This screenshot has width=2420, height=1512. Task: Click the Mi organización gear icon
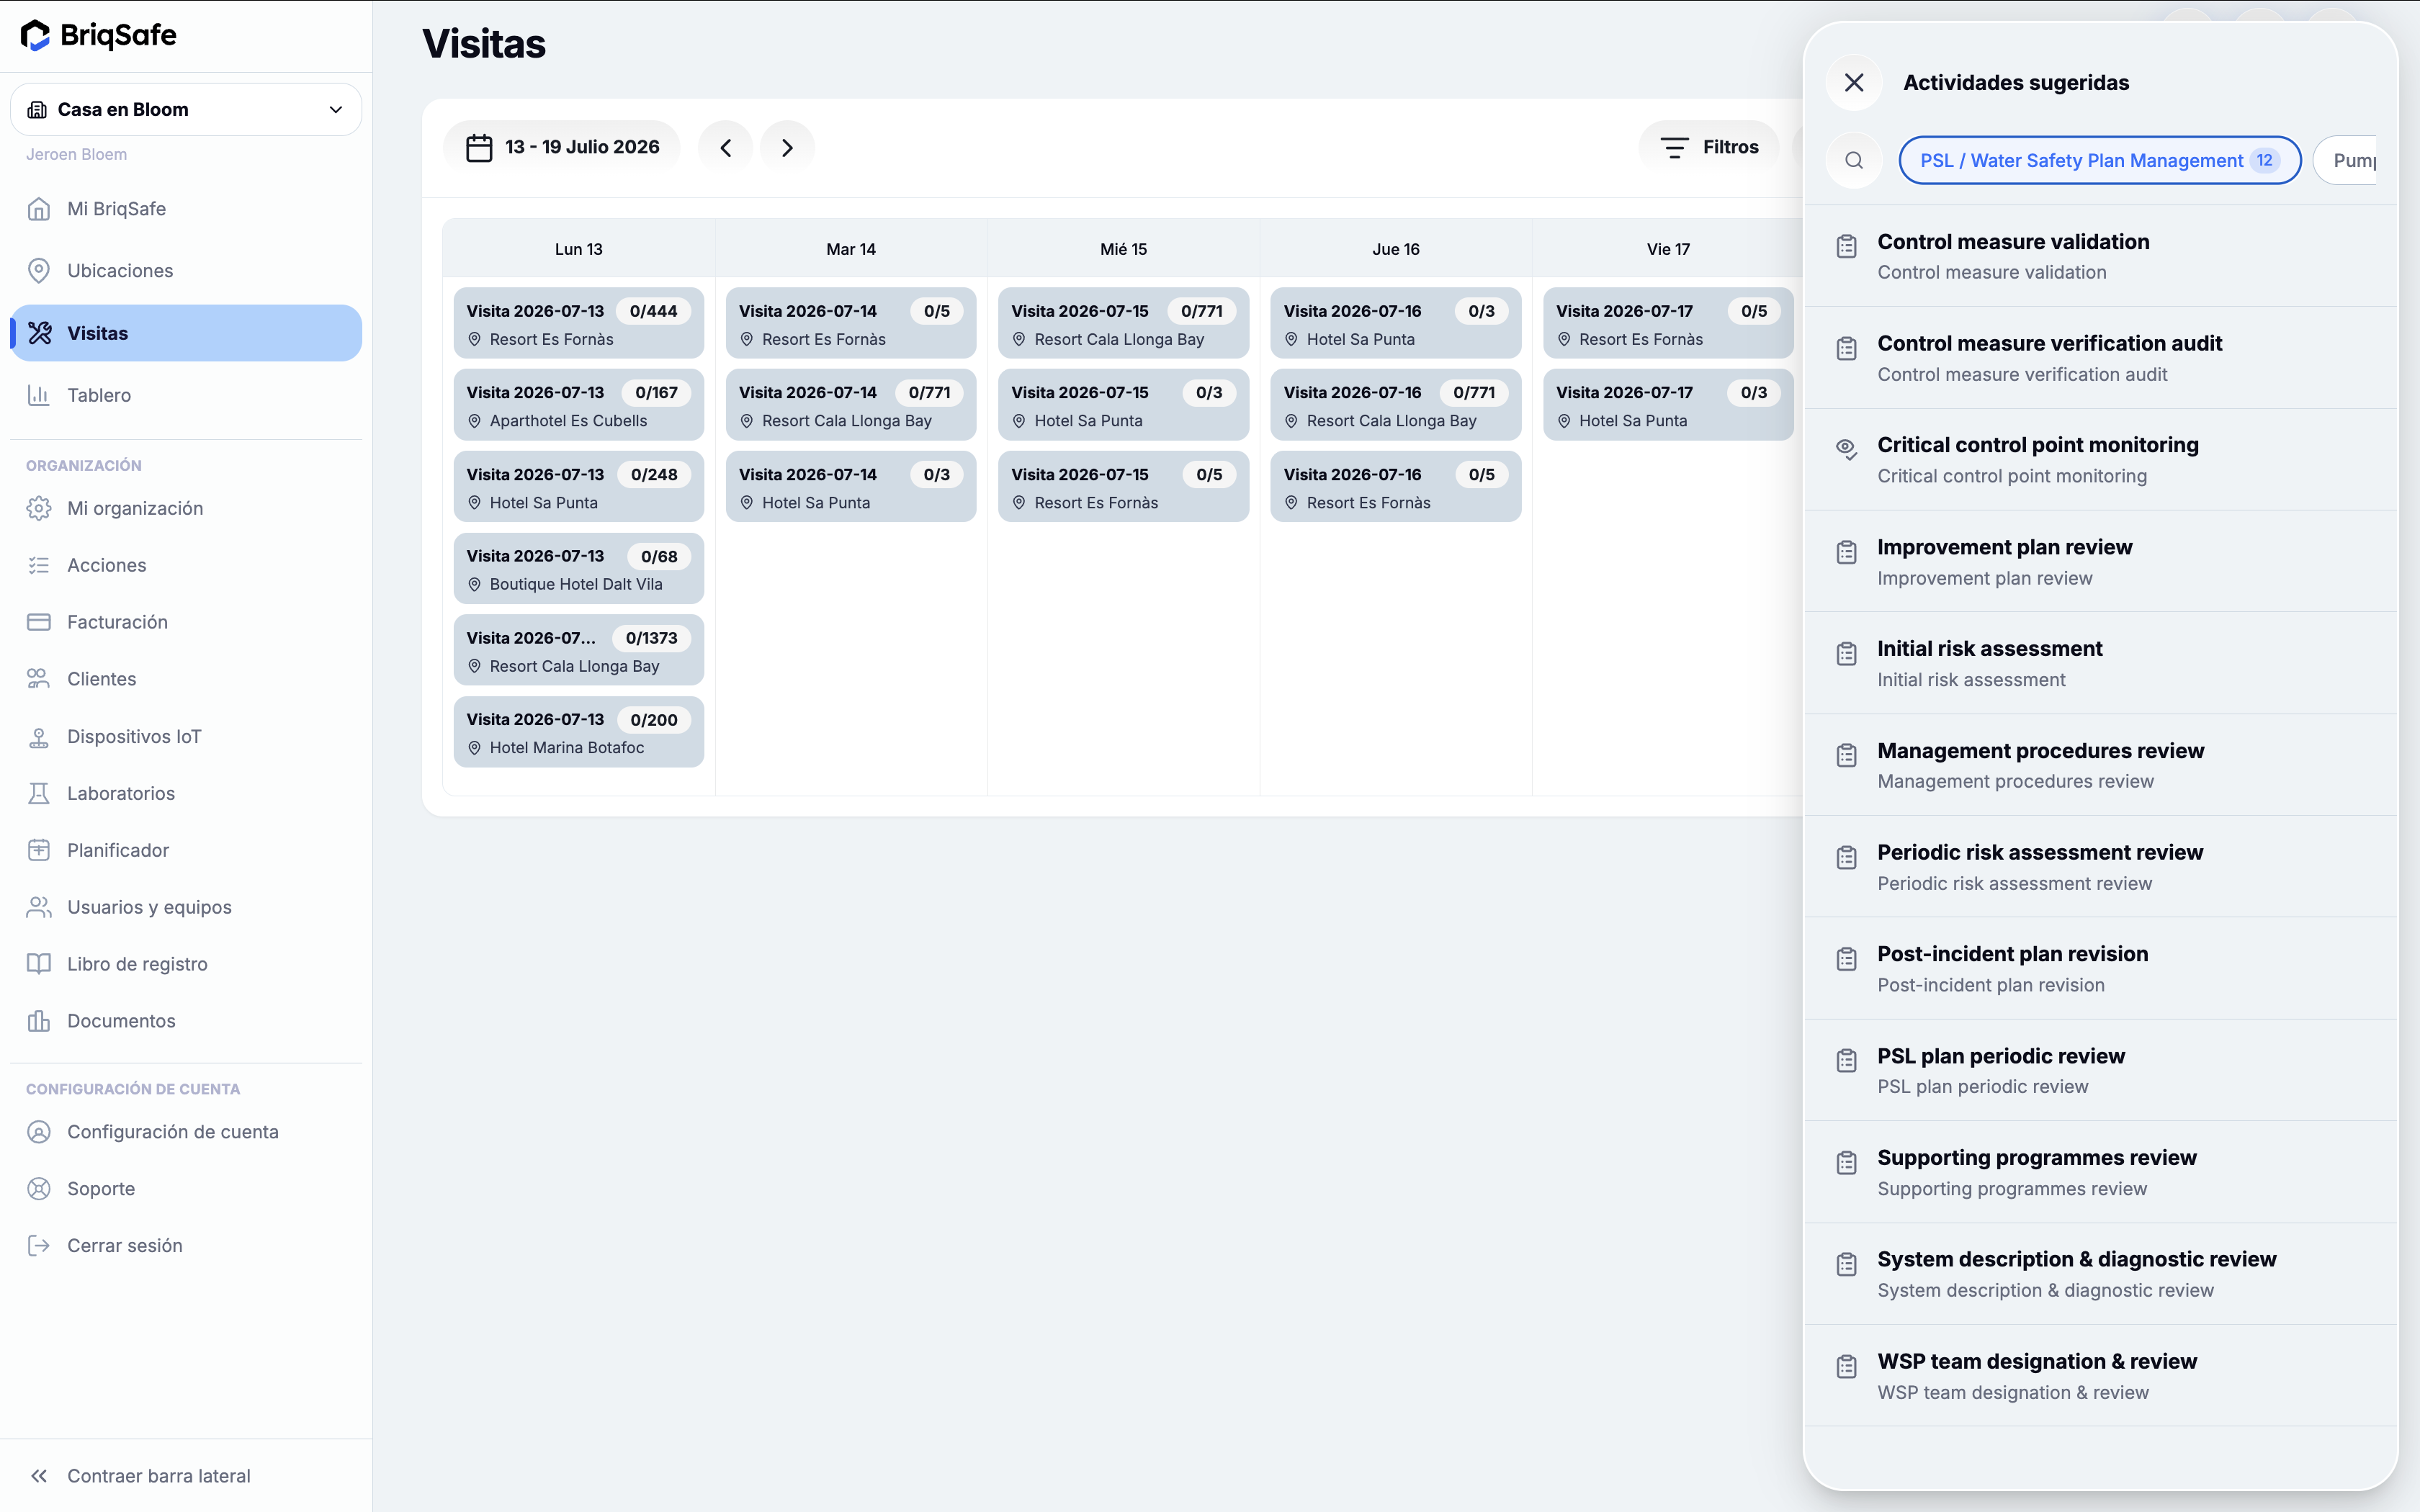point(39,508)
